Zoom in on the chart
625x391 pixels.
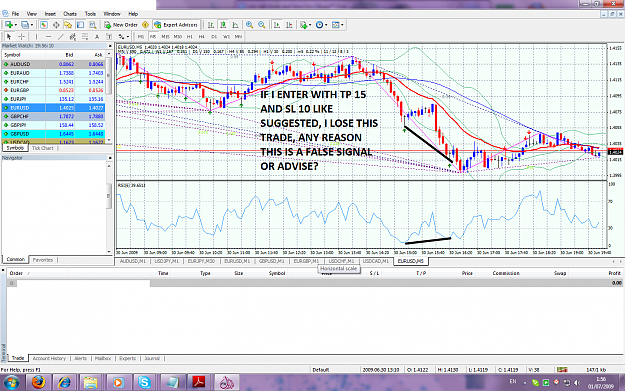(250, 25)
